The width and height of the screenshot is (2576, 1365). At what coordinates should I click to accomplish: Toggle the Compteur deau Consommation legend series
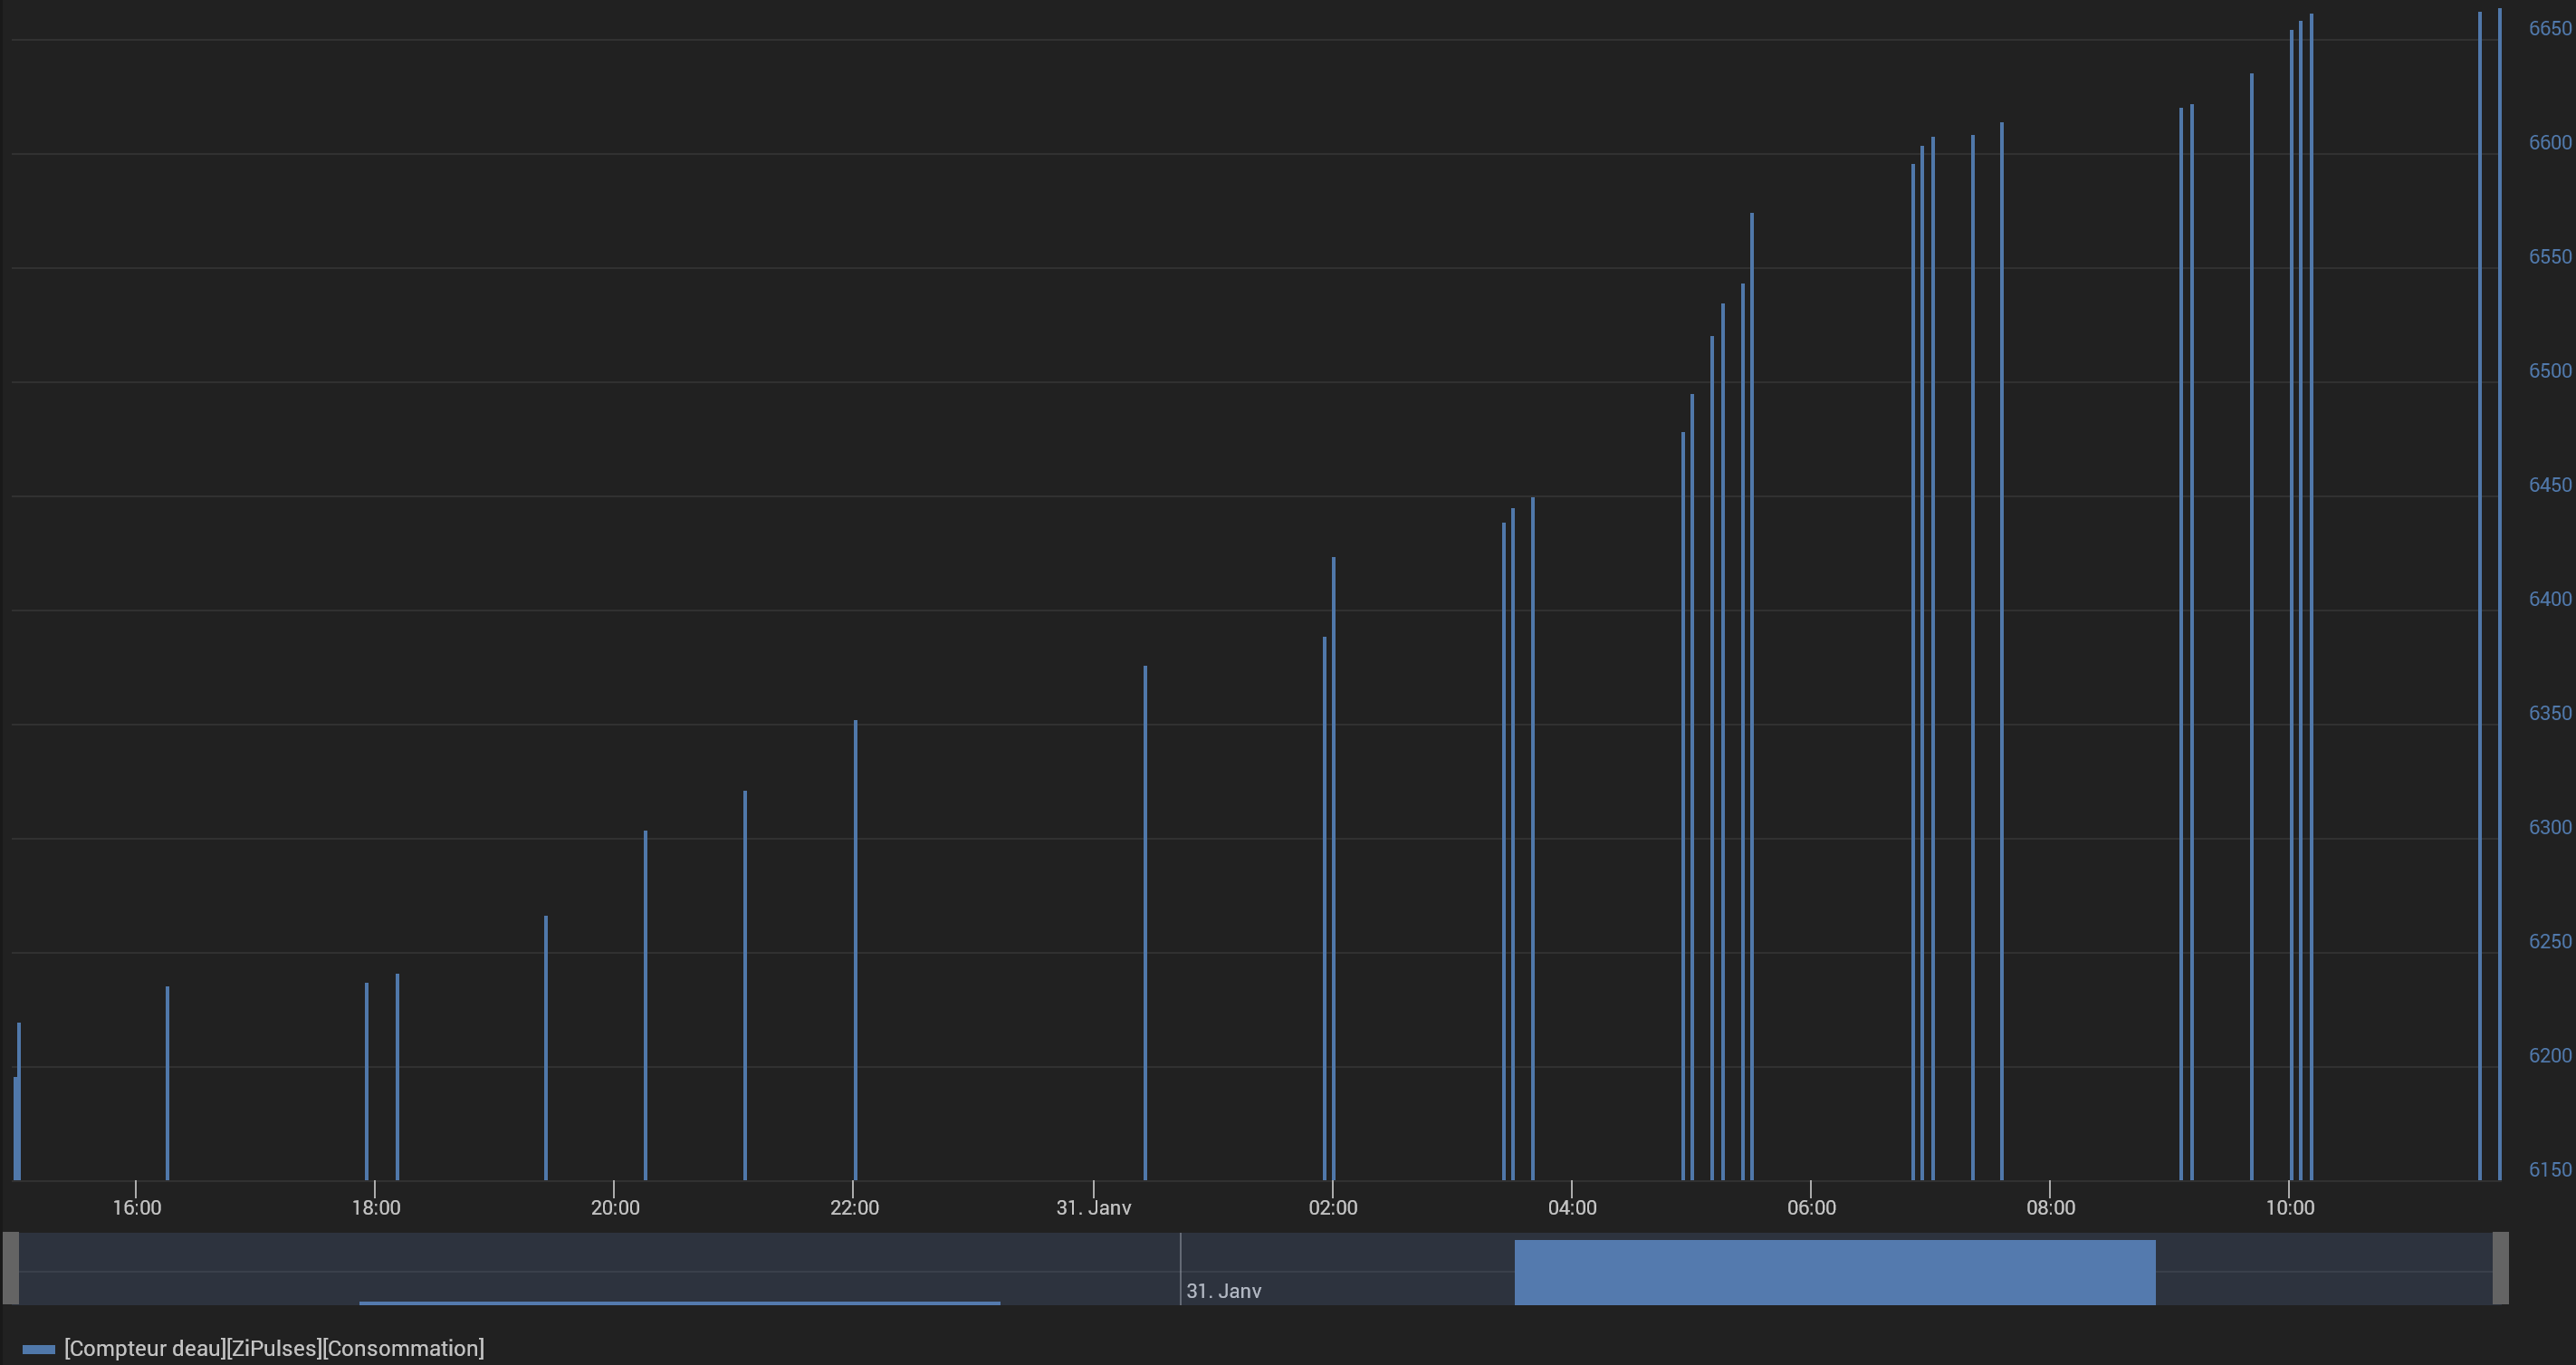pyautogui.click(x=273, y=1348)
